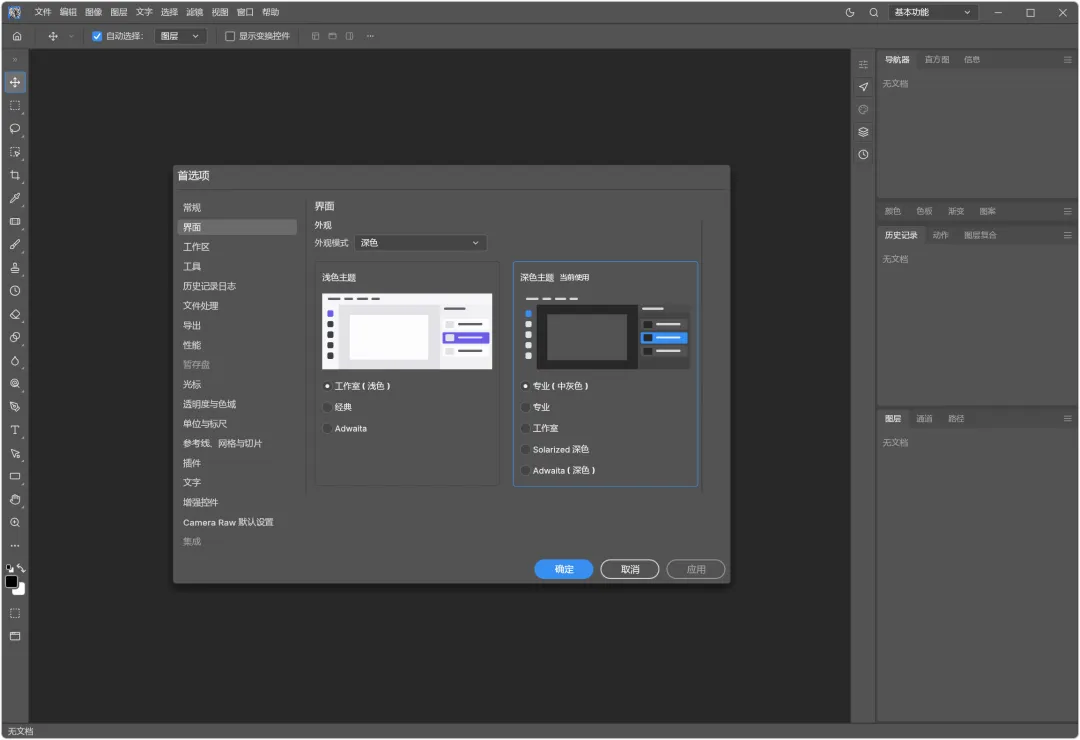This screenshot has height=740, width=1080.
Task: Choose the hand tool
Action: (x=15, y=500)
